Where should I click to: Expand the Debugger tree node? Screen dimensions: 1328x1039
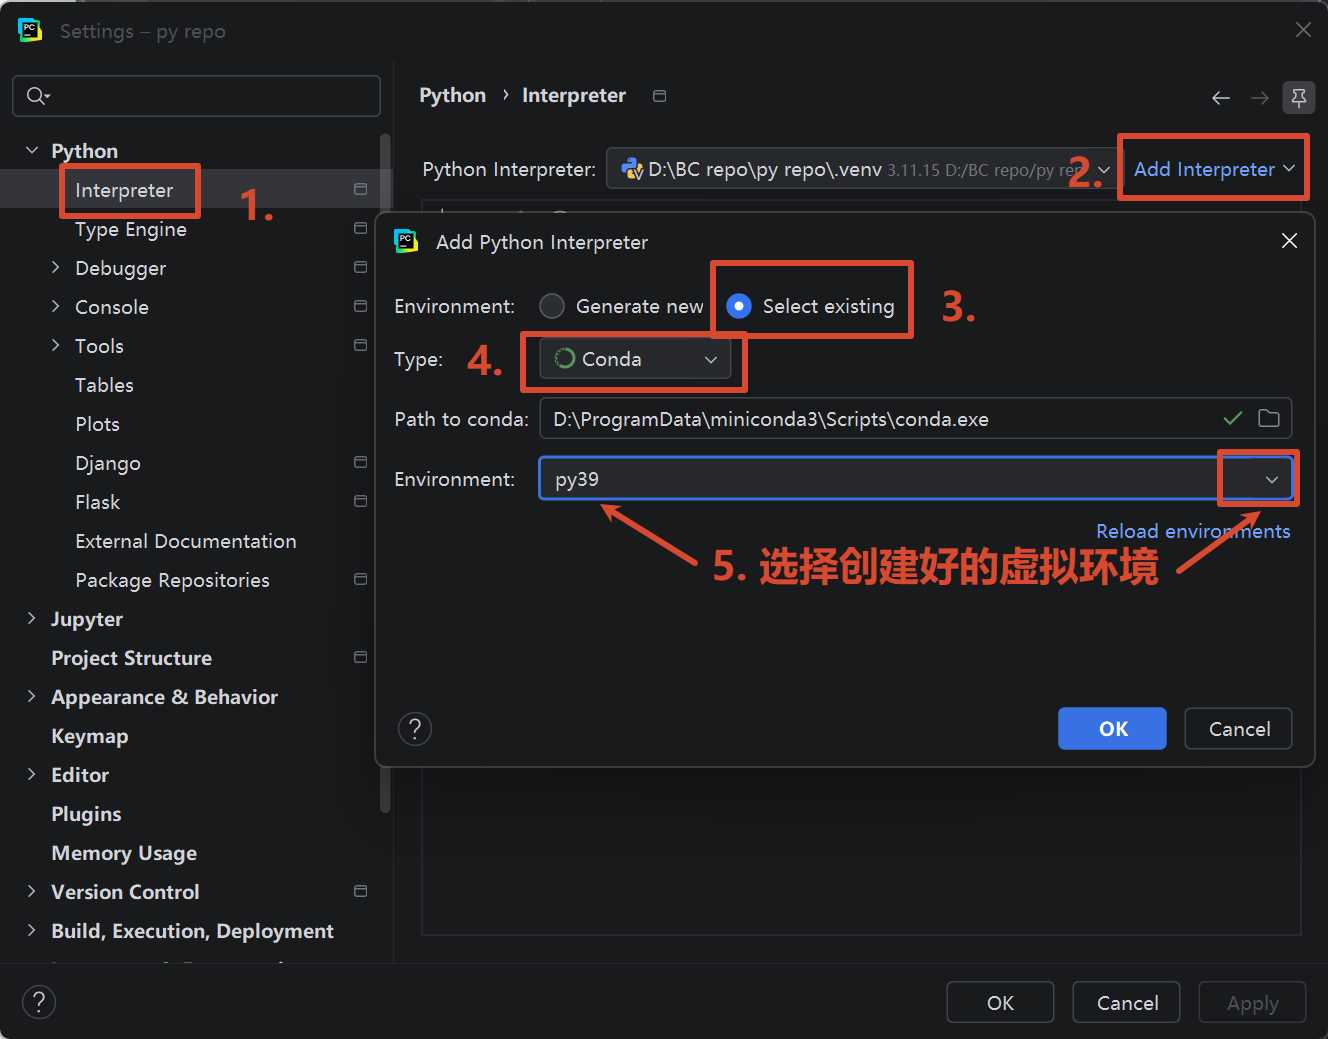coord(56,267)
